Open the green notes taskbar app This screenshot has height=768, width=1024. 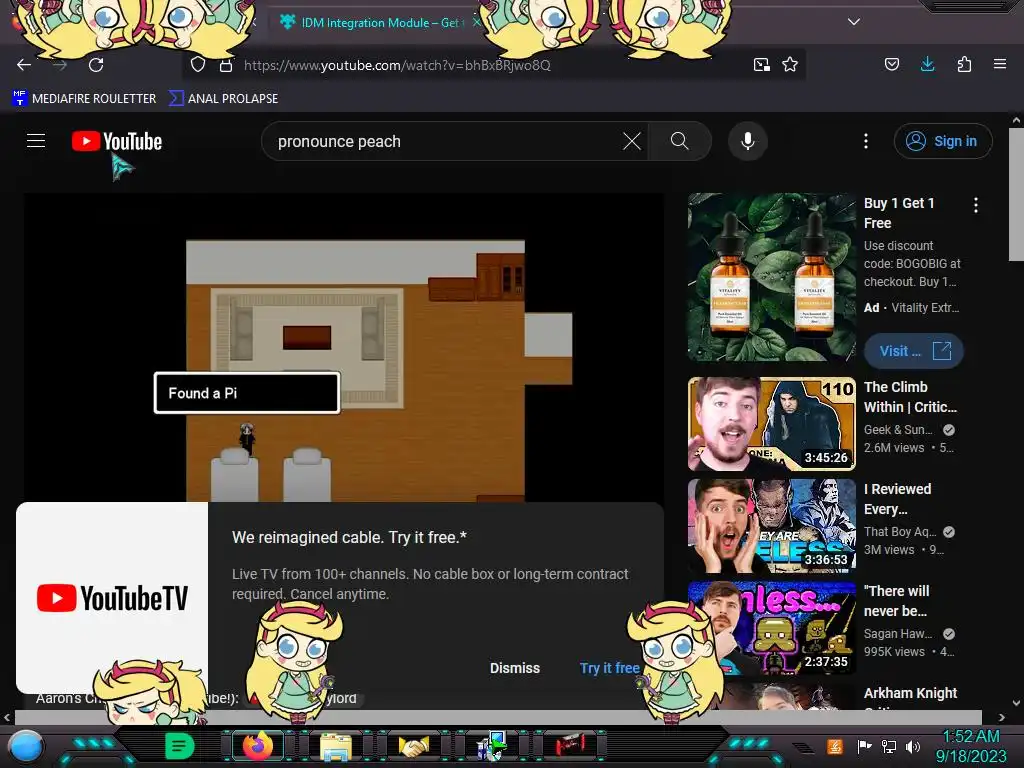[179, 746]
